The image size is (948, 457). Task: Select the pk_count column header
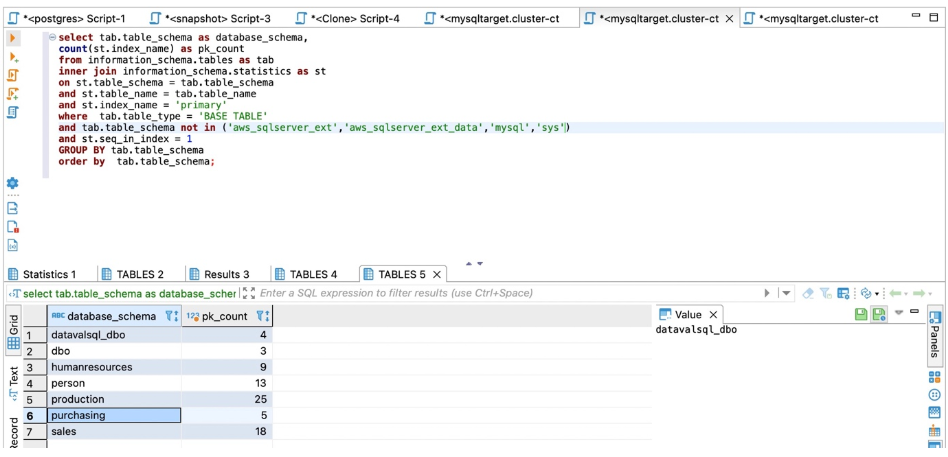click(227, 316)
